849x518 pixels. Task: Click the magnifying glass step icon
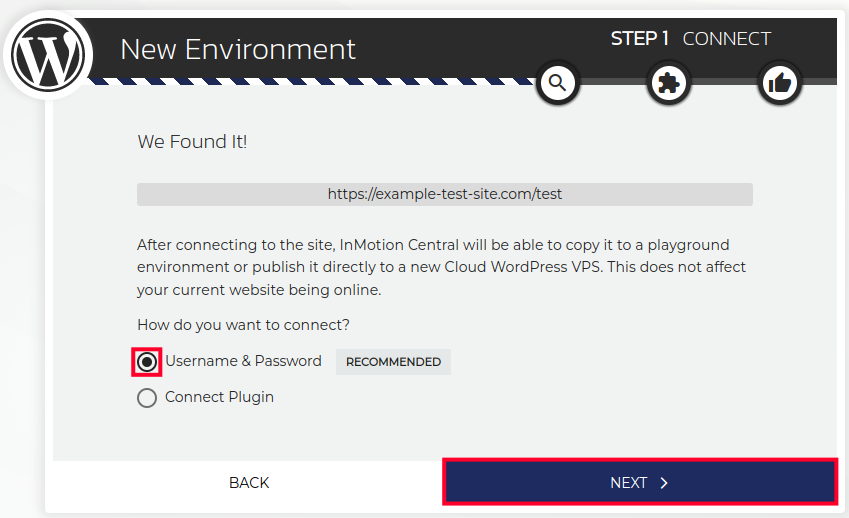coord(558,83)
